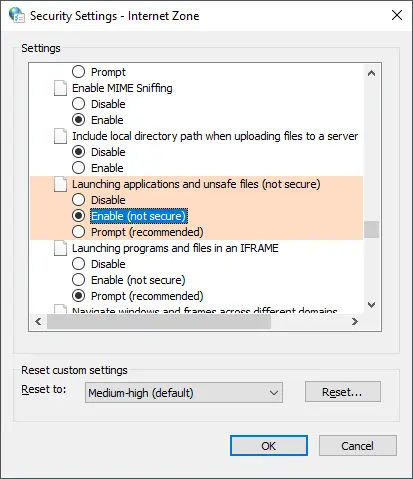Screen dimensions: 413x479
Task: Click the Reset... button
Action: pyautogui.click(x=343, y=392)
